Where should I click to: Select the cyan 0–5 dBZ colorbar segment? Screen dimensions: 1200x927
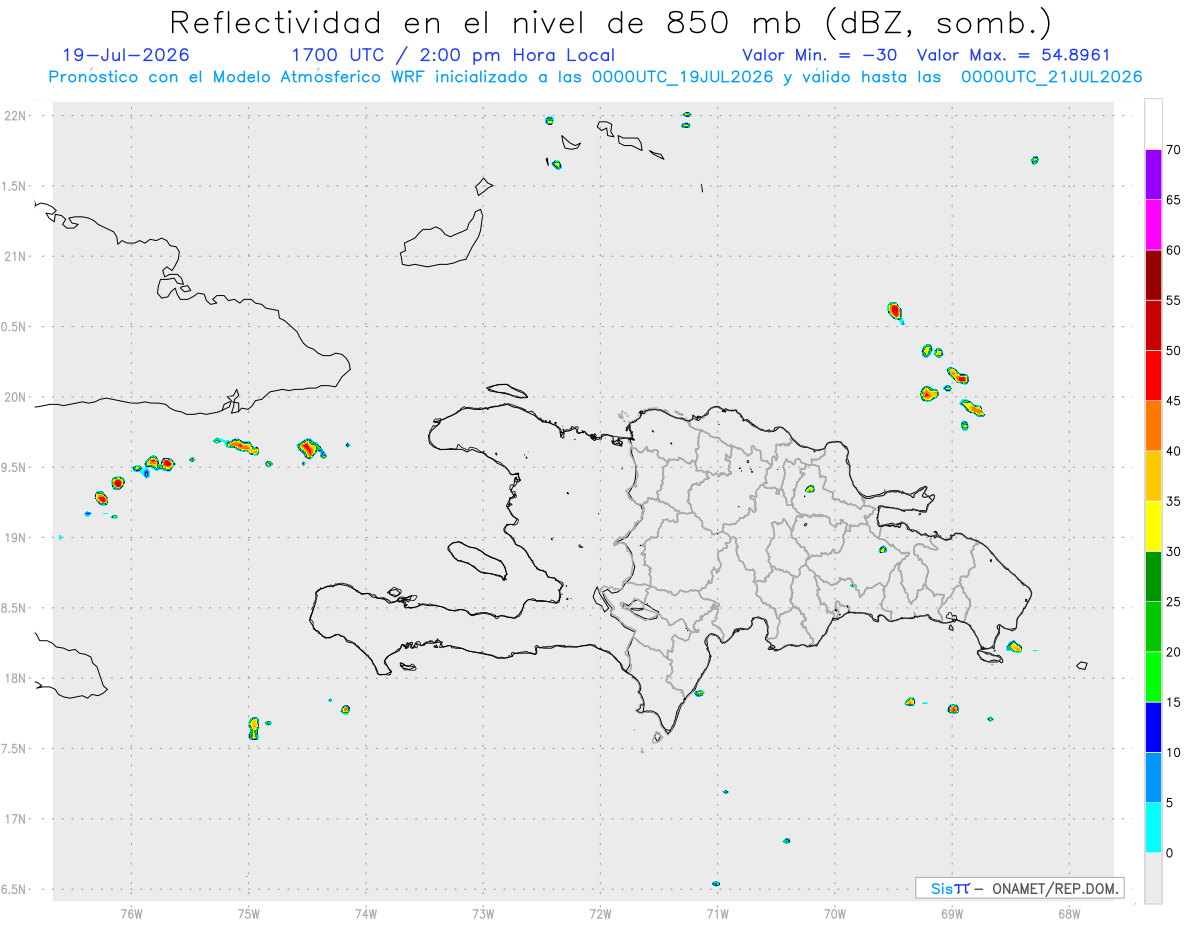click(1153, 828)
